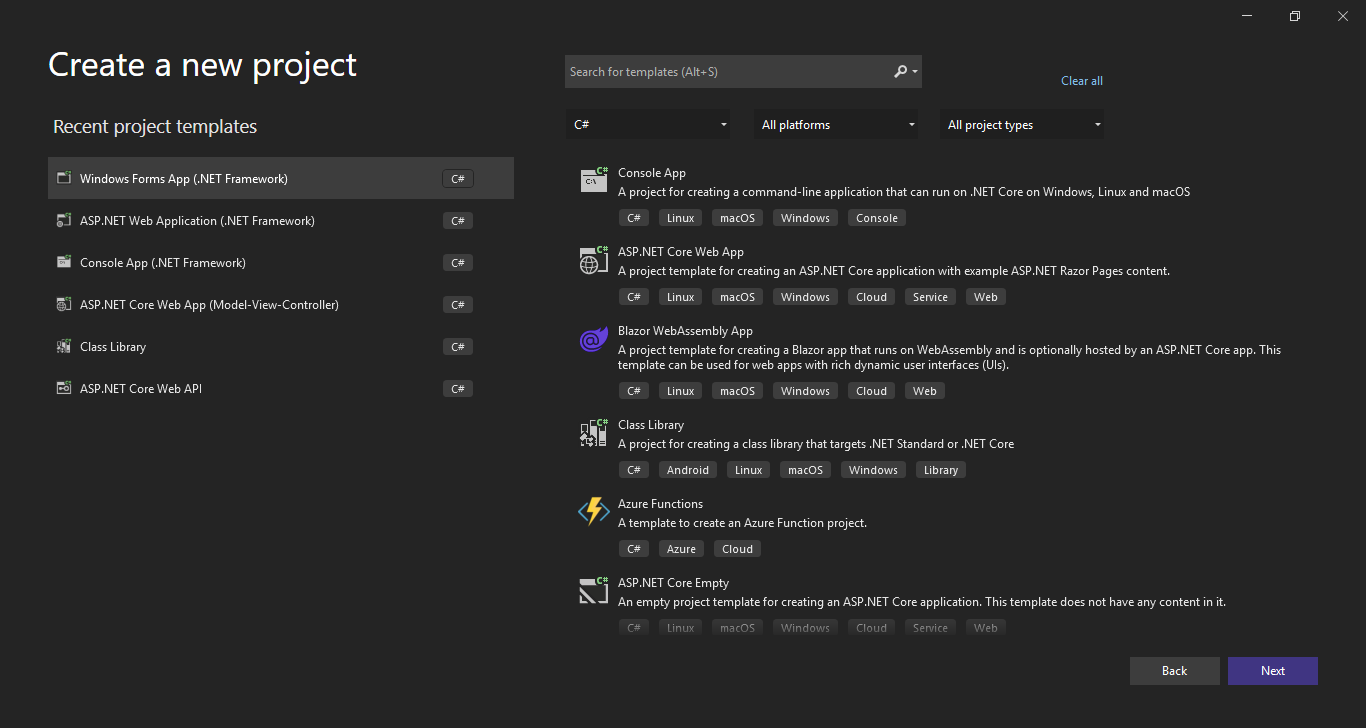
Task: Select ASP.NET Core Web App (Model-View-Controller) recent template
Action: pos(281,304)
